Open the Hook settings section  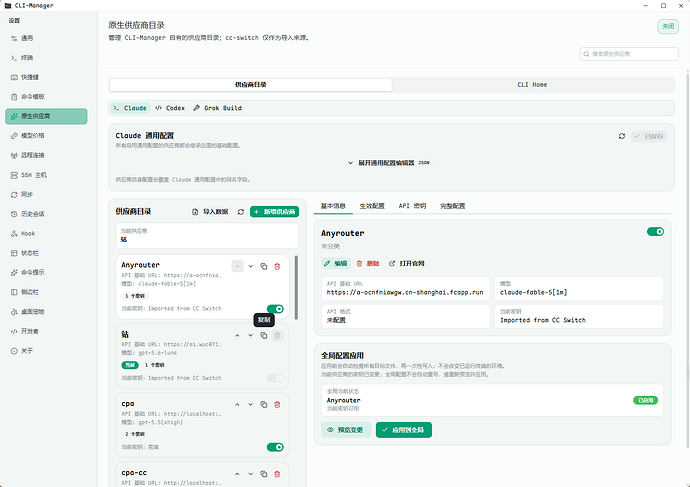pyautogui.click(x=46, y=234)
